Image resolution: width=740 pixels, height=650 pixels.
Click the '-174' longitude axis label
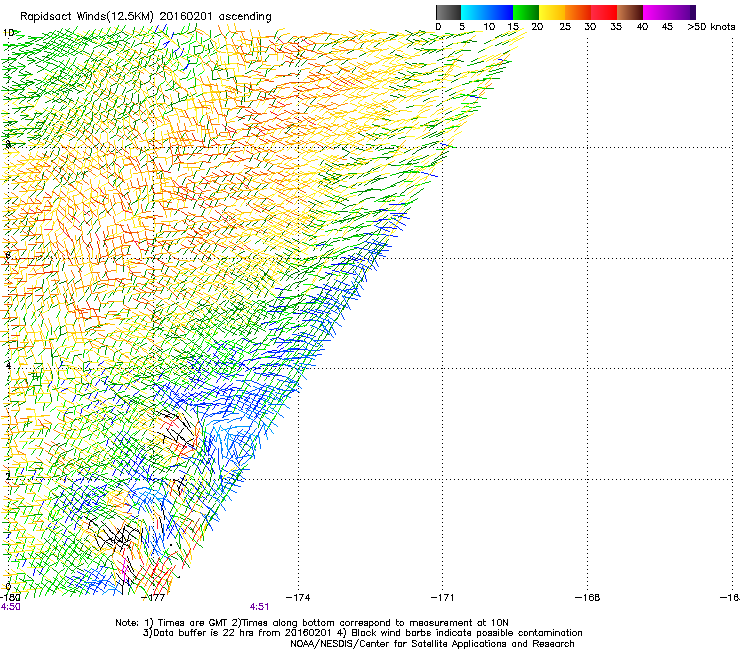(x=298, y=598)
